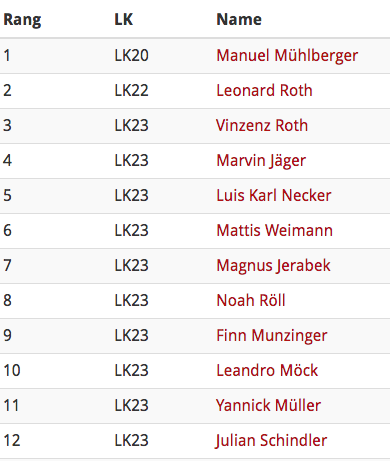Click rank number 12 cell

12,440
